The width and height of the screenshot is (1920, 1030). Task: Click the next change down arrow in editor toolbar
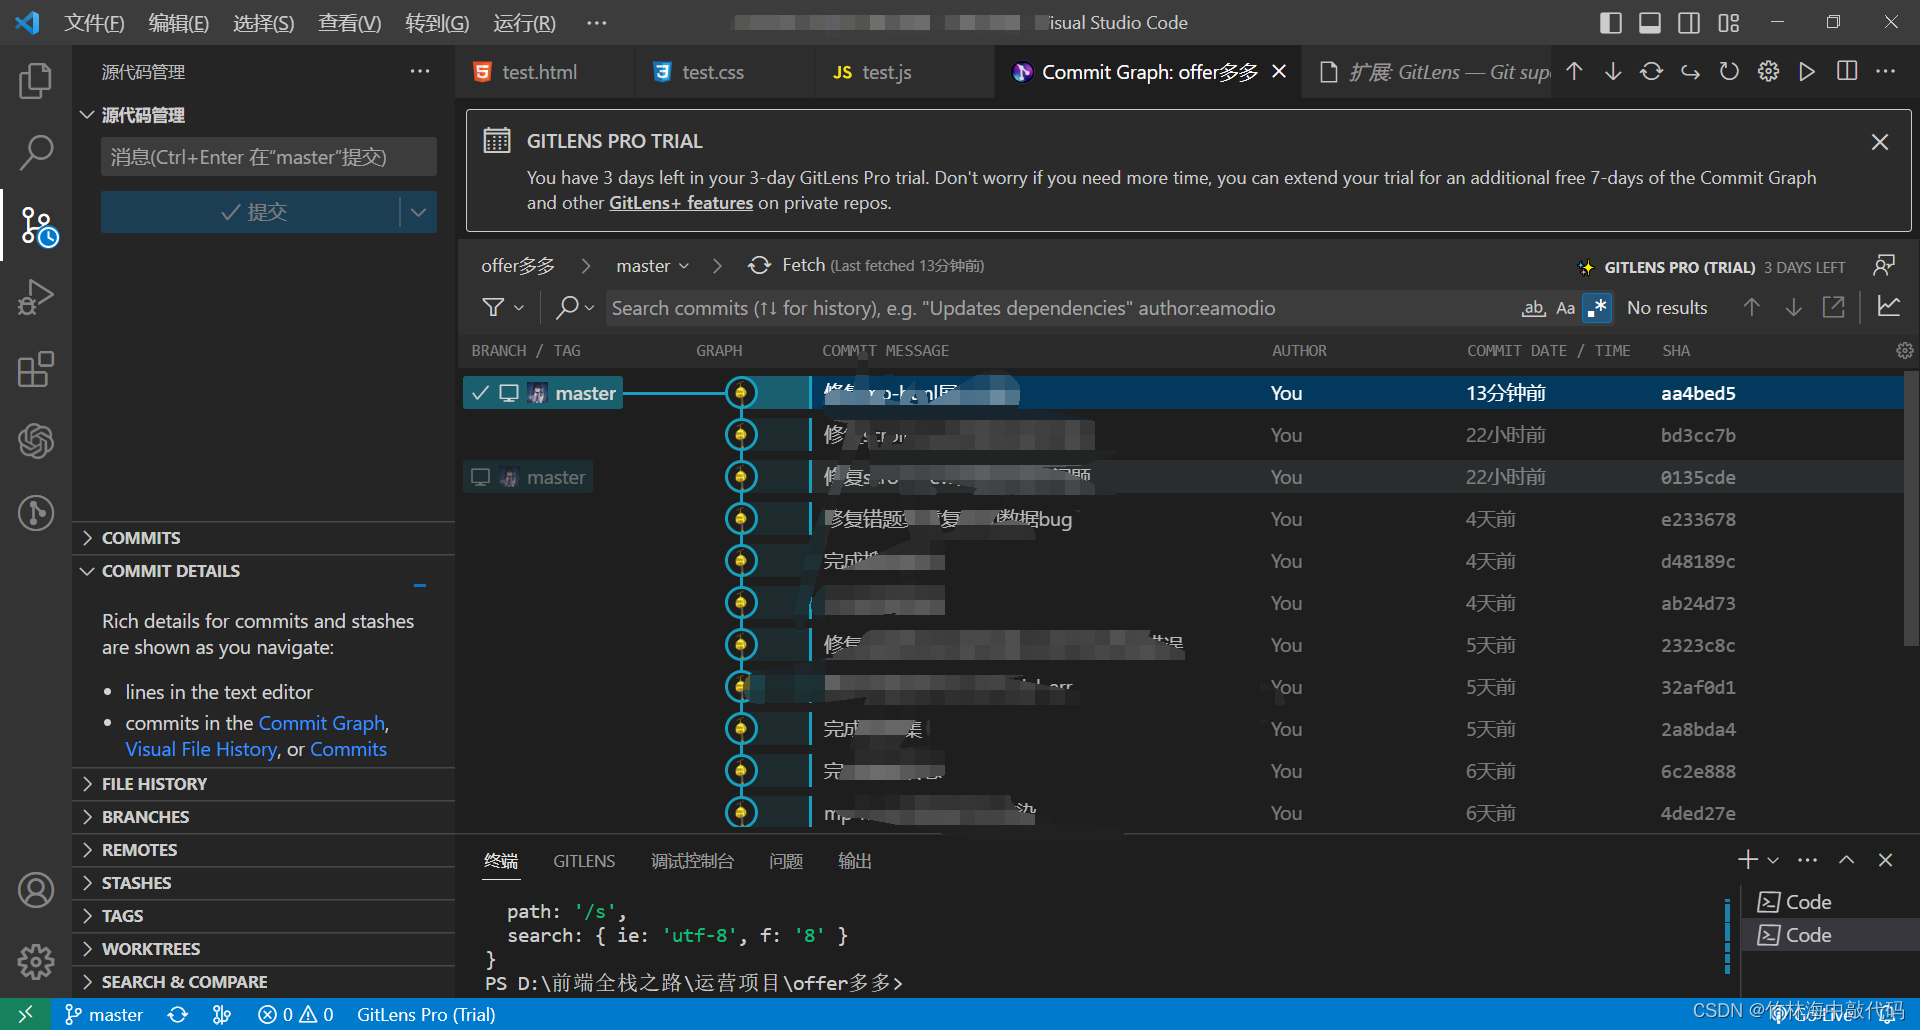[x=1613, y=71]
